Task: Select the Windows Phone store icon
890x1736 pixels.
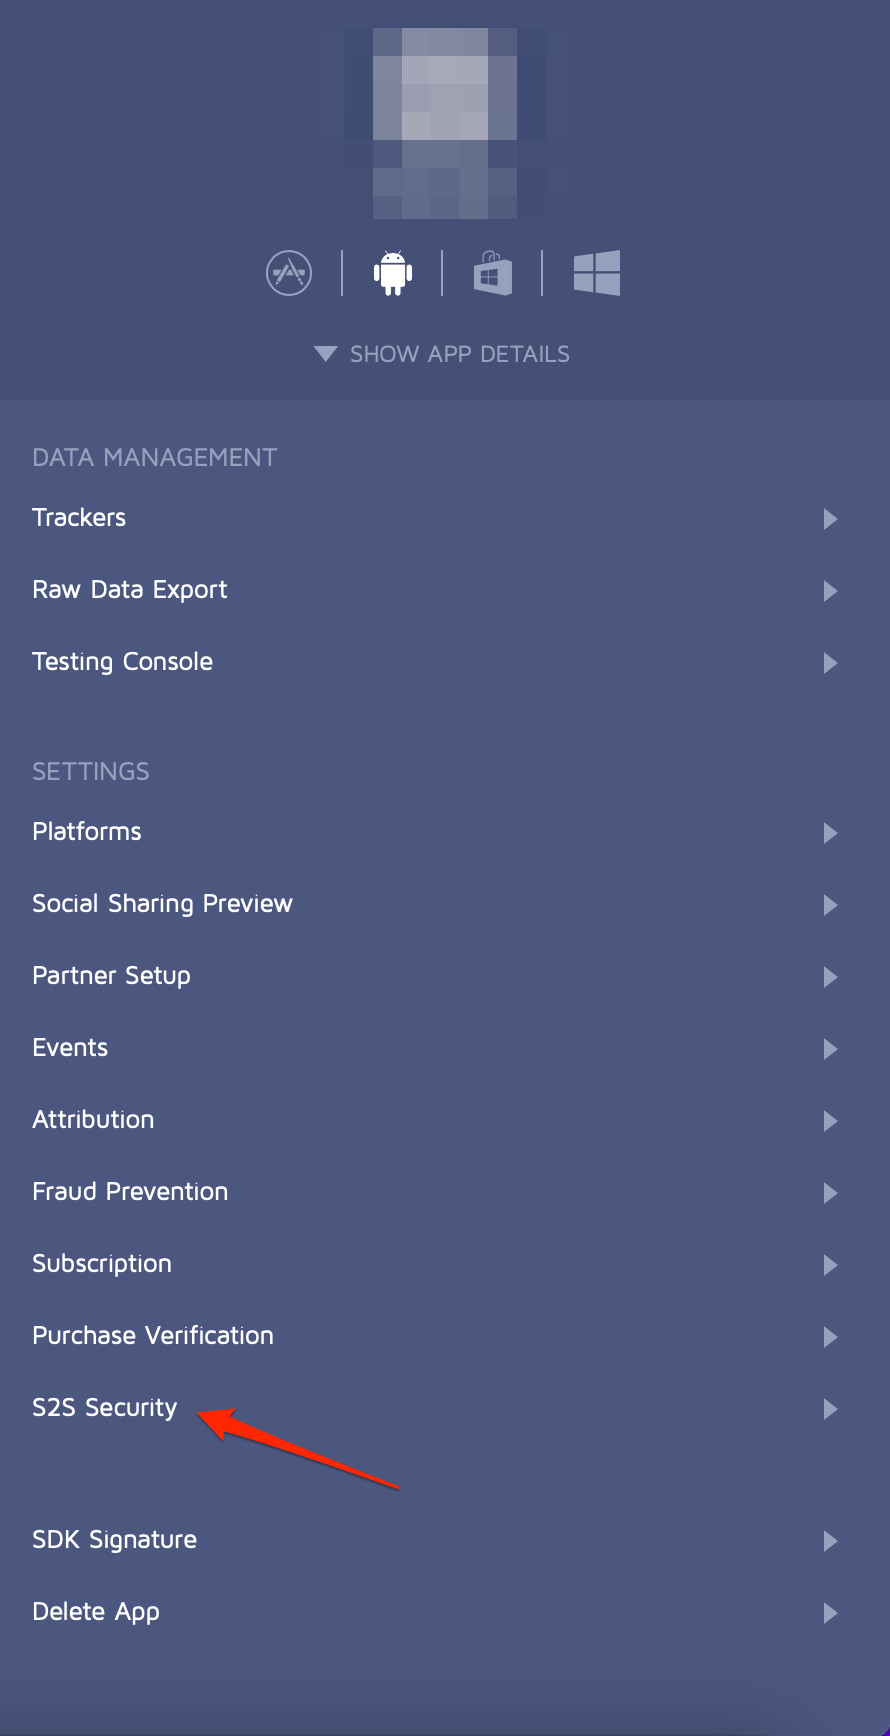Action: coord(491,272)
